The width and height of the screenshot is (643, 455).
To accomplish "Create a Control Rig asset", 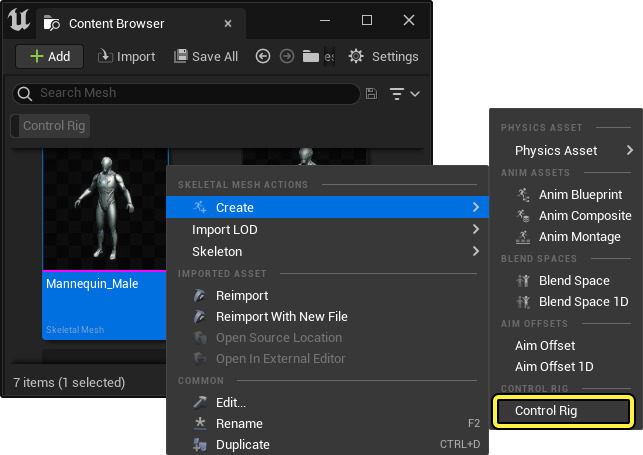I will (x=563, y=411).
